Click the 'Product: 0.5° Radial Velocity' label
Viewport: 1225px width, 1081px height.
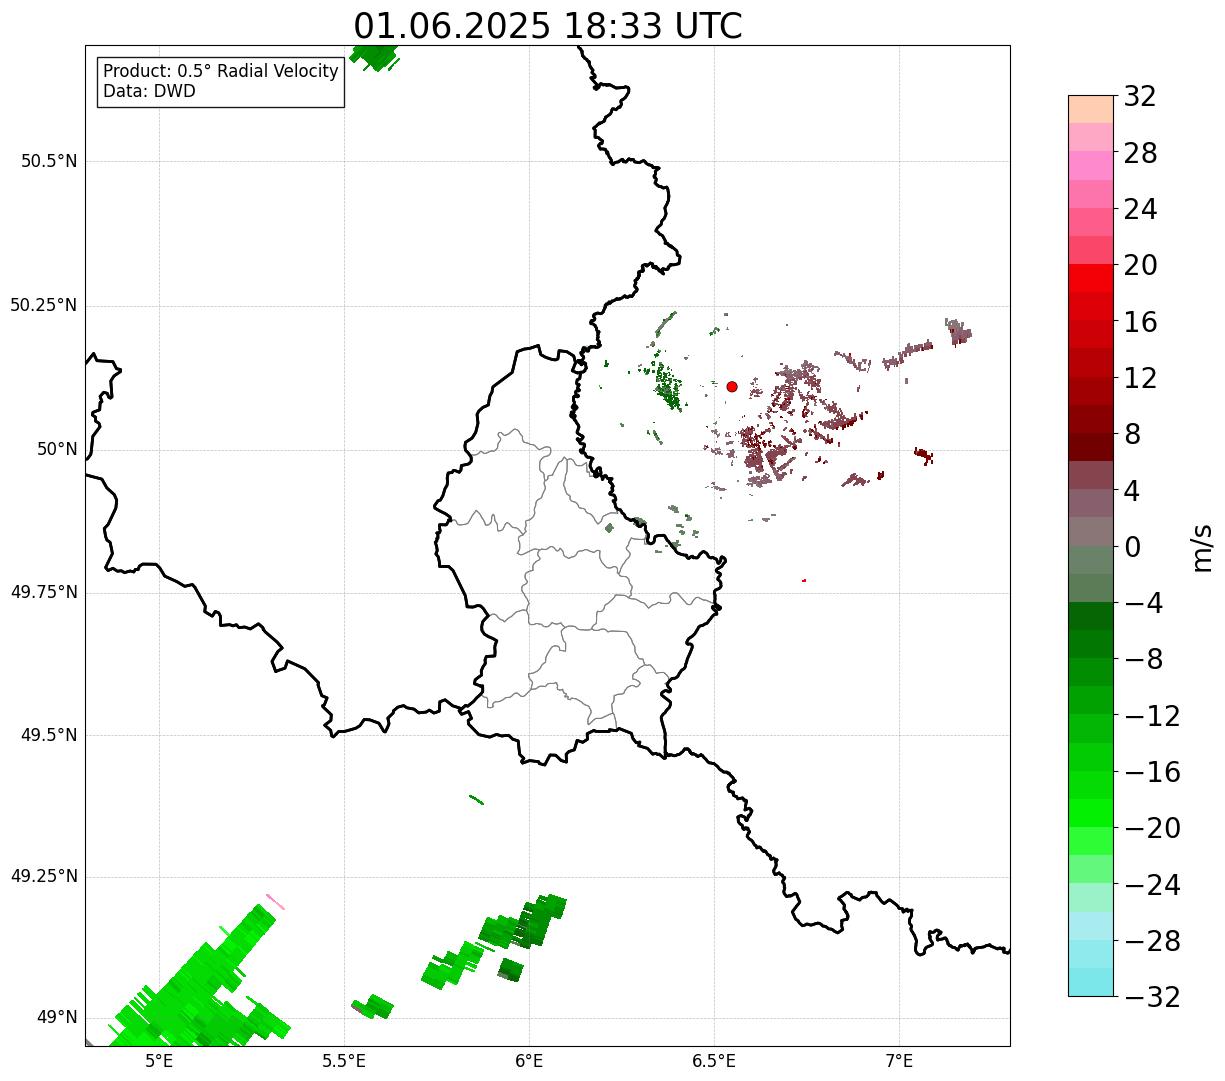point(221,72)
